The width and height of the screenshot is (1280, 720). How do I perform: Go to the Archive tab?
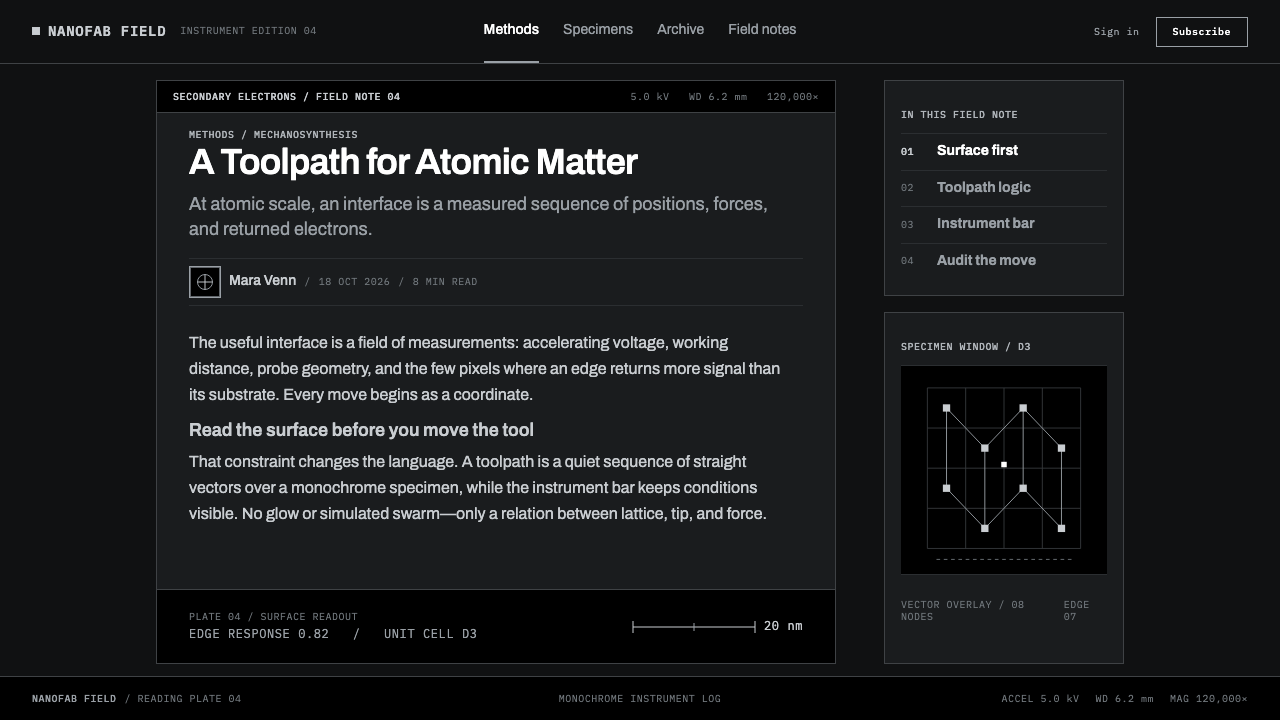pos(680,30)
